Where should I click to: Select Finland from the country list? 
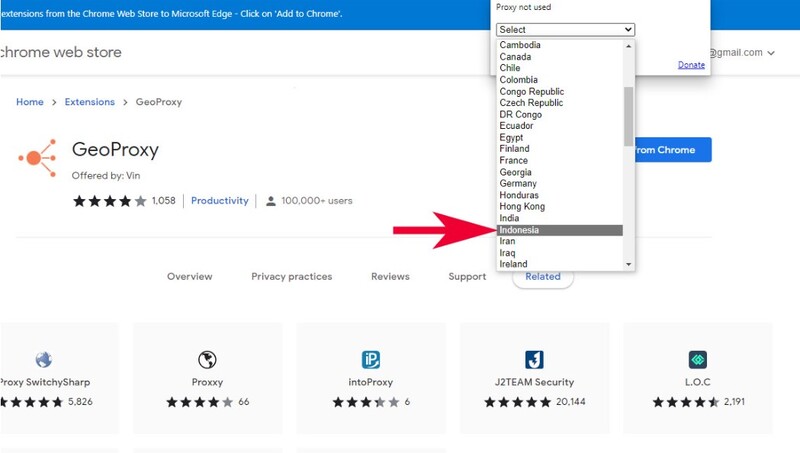click(x=560, y=148)
